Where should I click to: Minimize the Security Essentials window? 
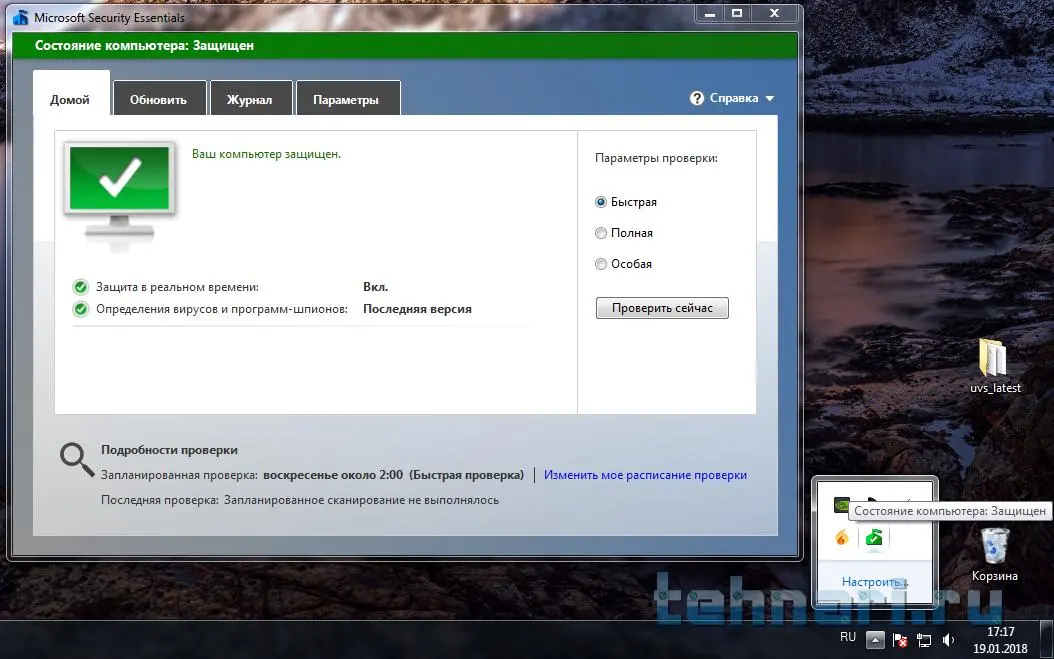pyautogui.click(x=710, y=13)
